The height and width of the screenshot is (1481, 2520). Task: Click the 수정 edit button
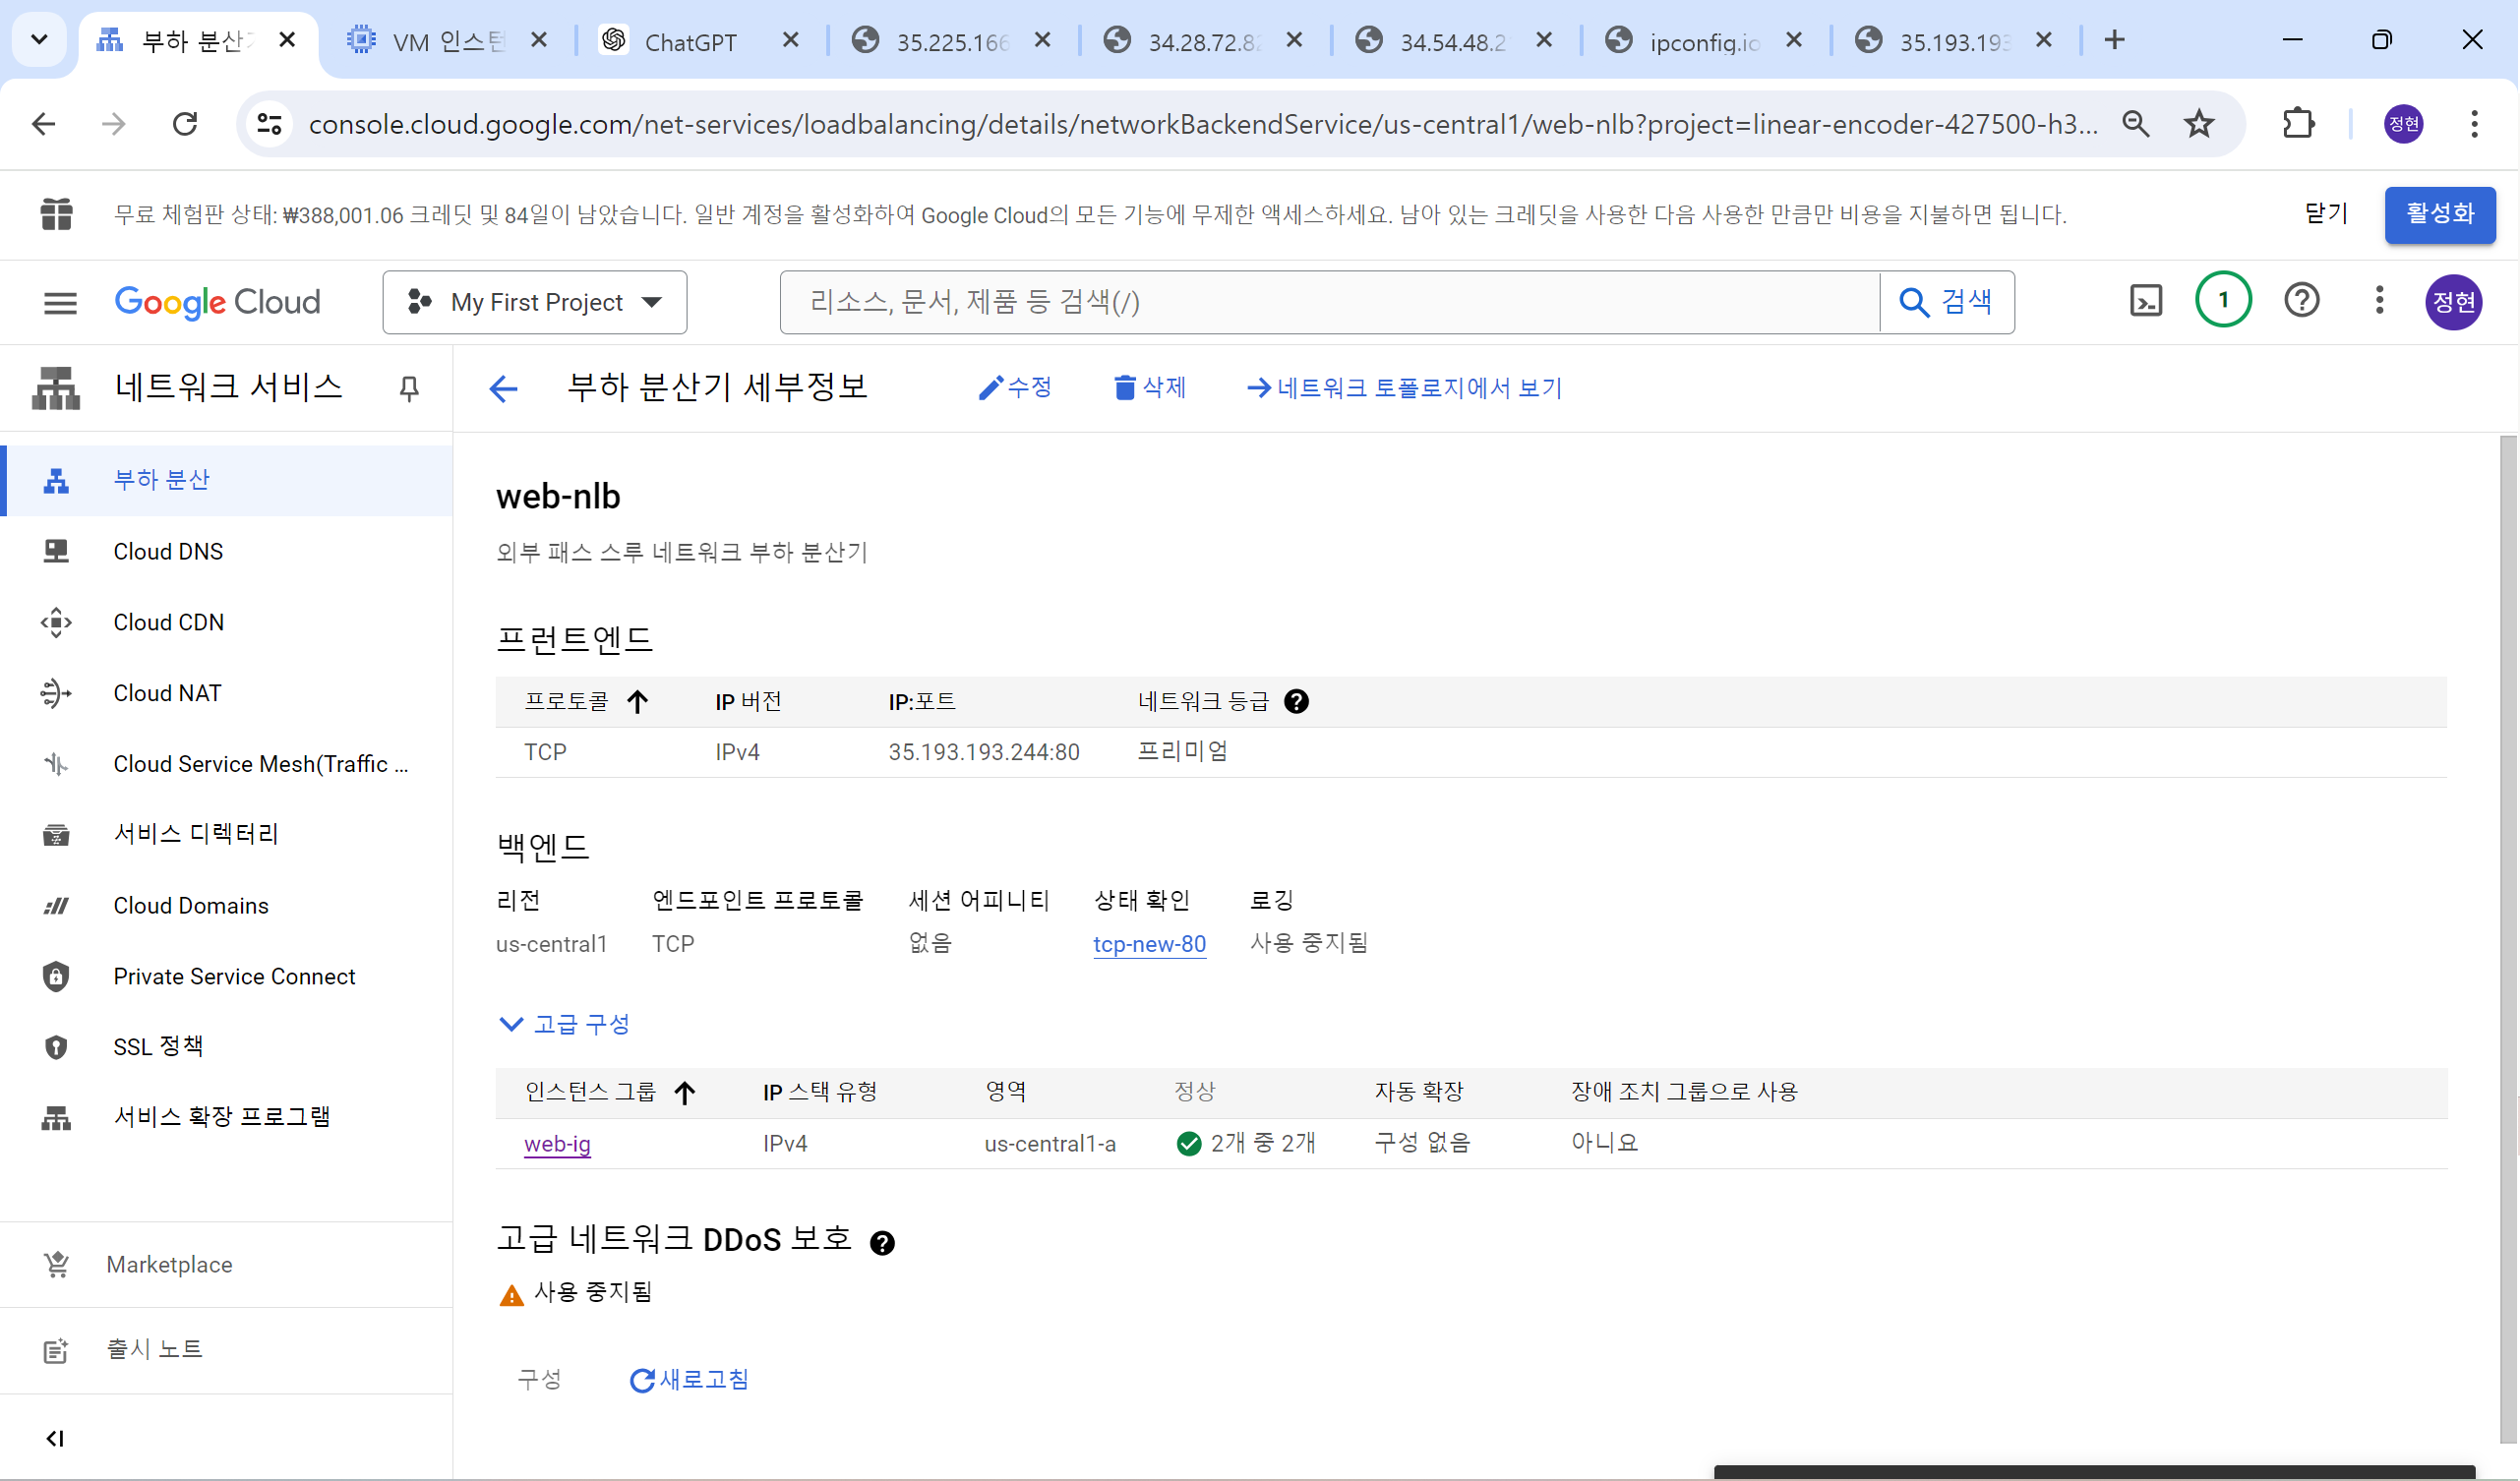click(1015, 387)
